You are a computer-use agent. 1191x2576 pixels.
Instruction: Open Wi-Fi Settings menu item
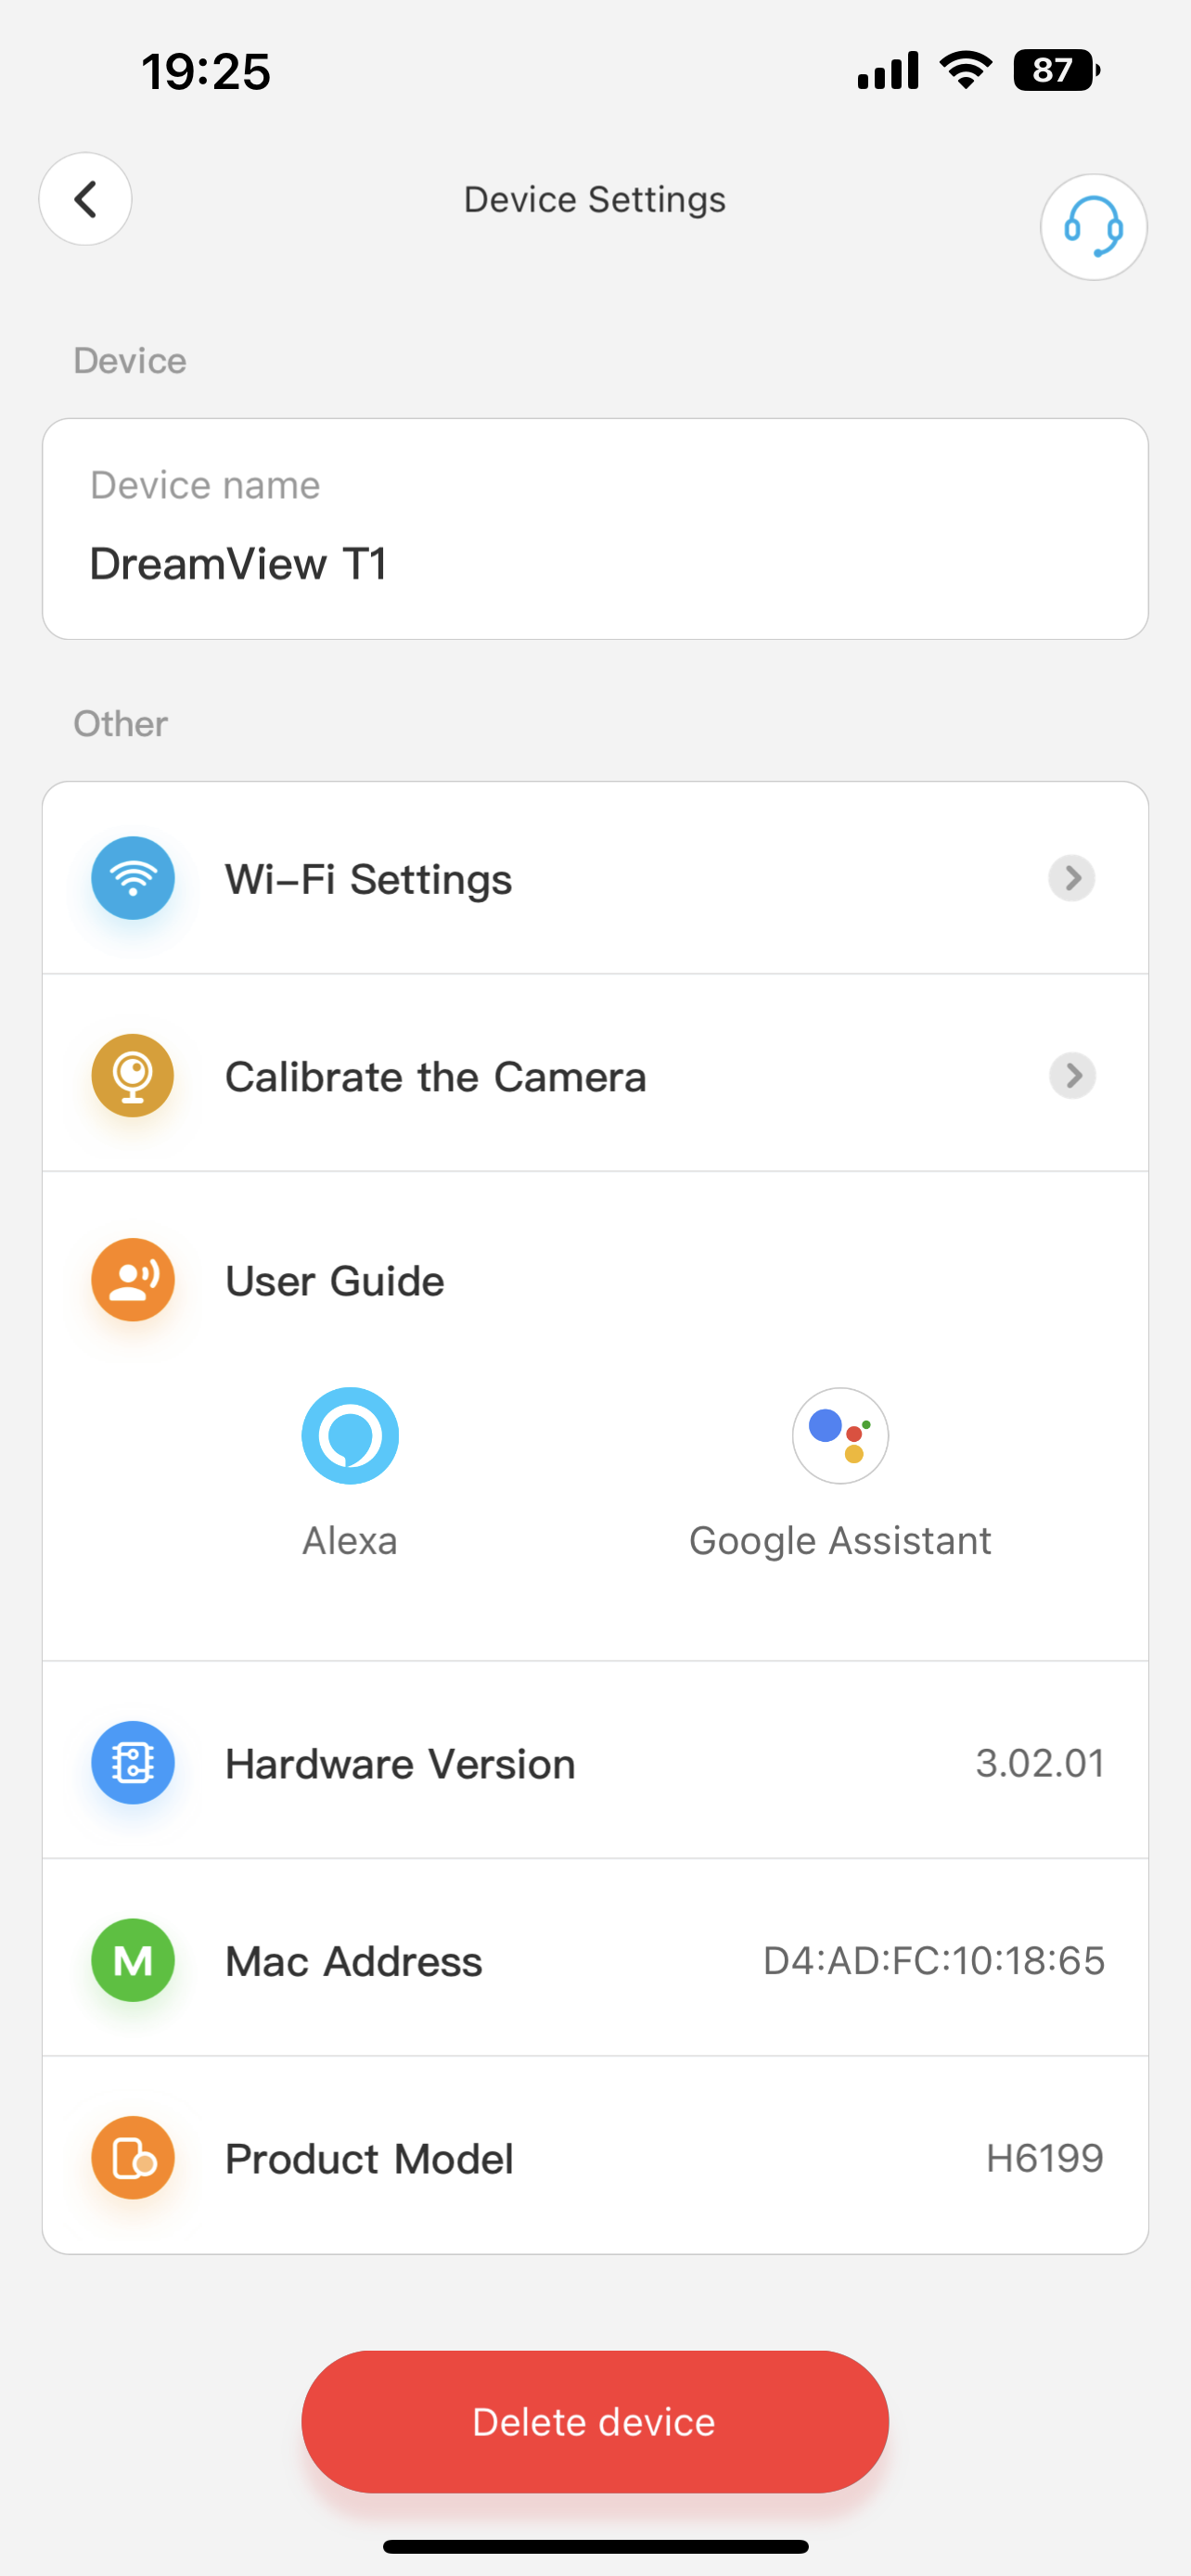tap(368, 880)
